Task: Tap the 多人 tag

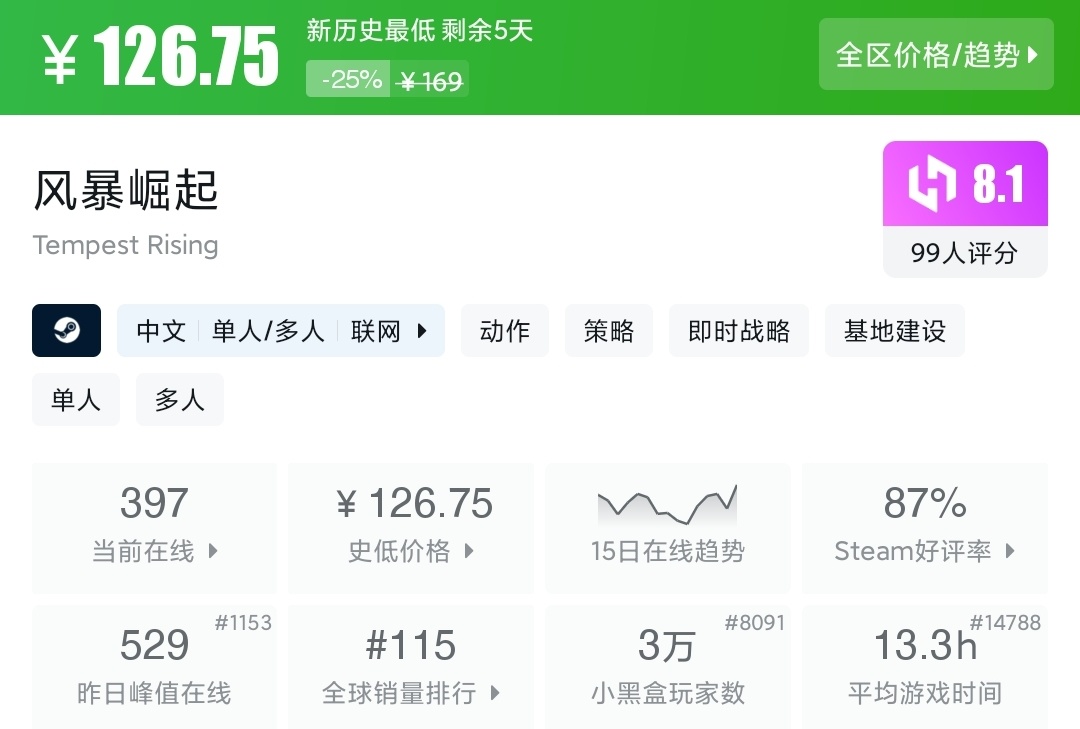Action: [180, 400]
